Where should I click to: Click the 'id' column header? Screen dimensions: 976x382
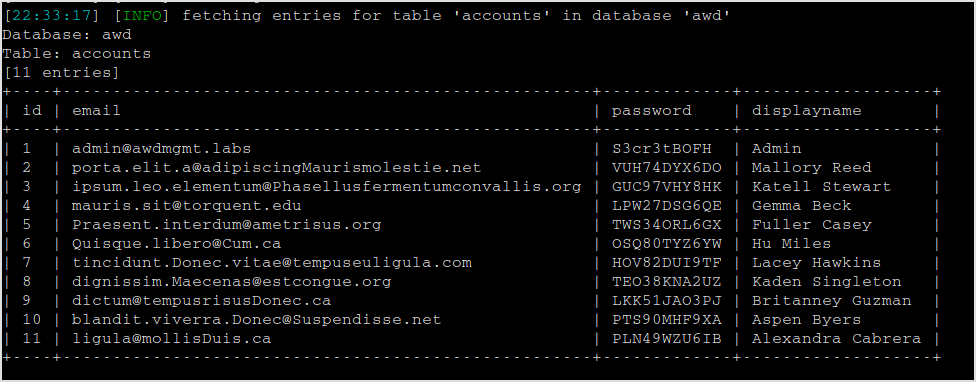coord(32,111)
